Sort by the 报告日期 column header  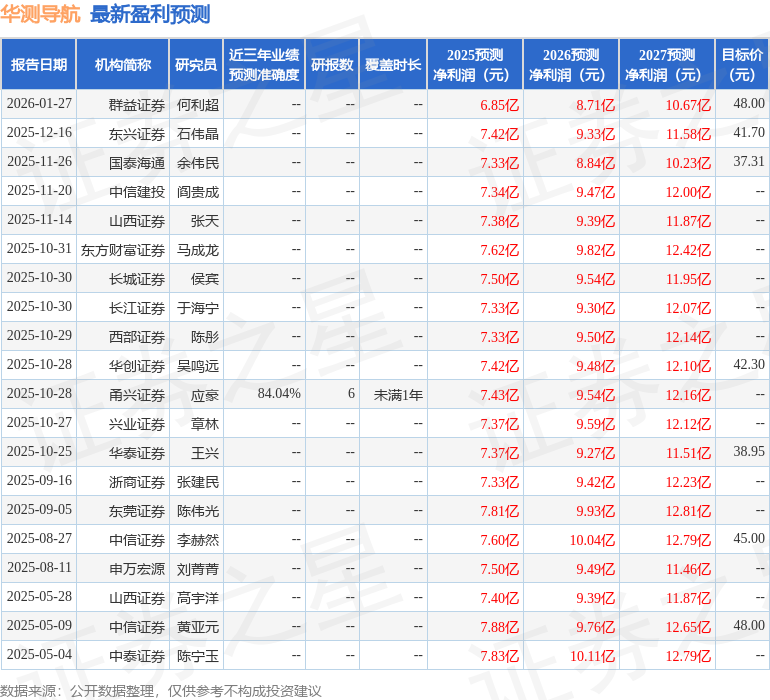39,65
